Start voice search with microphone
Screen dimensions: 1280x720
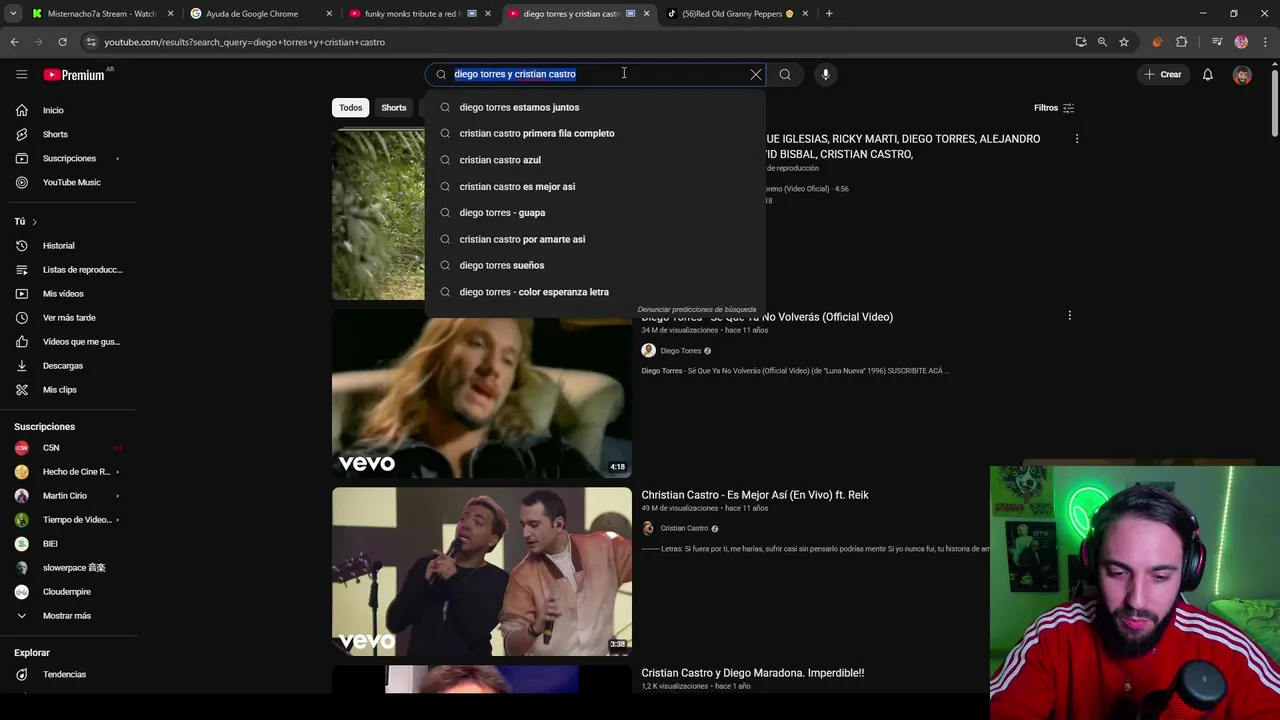[826, 74]
